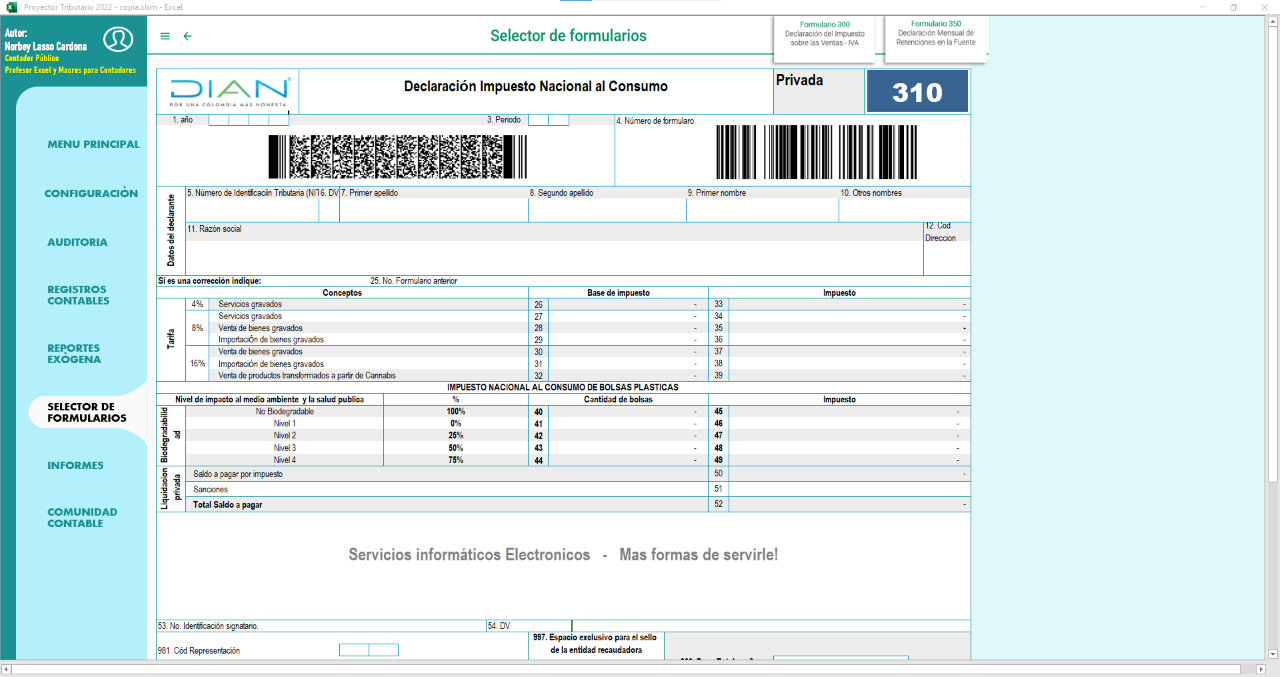Click the Excel icon in title bar
Image resolution: width=1280 pixels, height=677 pixels.
tap(12, 7)
